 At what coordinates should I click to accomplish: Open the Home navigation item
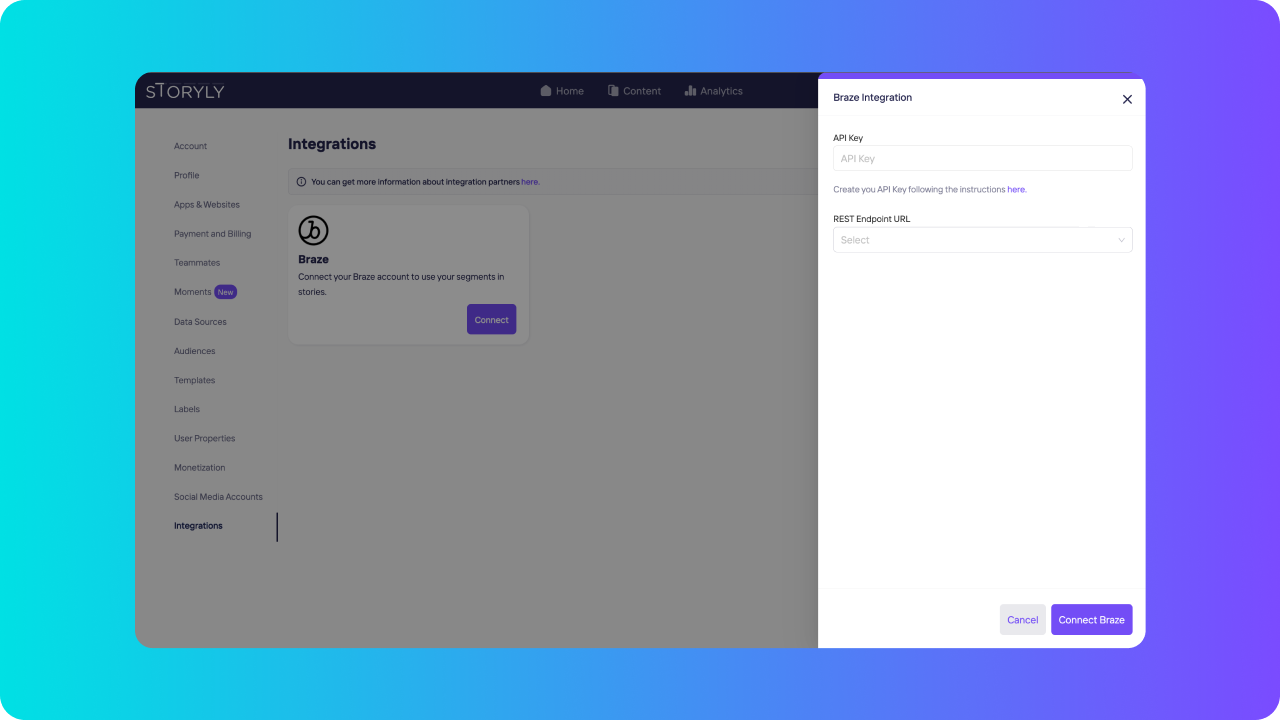562,91
